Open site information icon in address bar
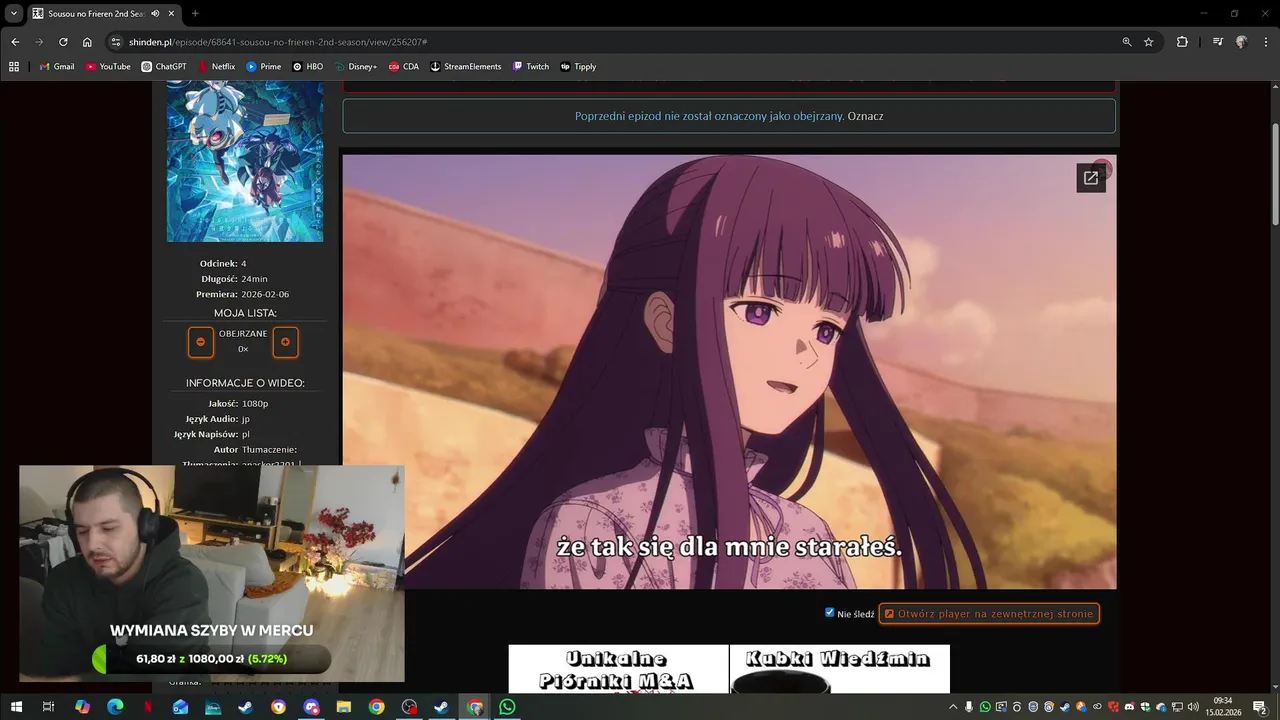The height and width of the screenshot is (720, 1280). (116, 42)
